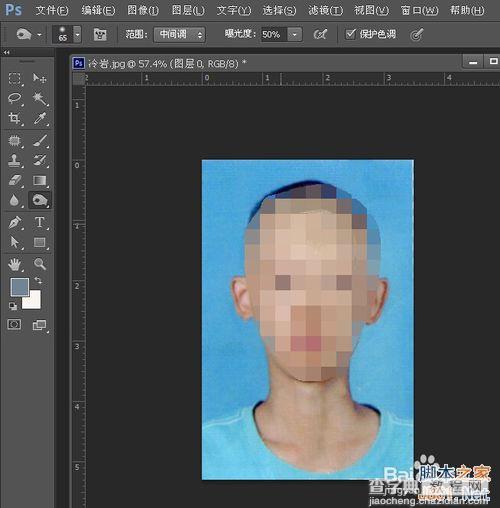The width and height of the screenshot is (500, 508).
Task: Open the 文件(F) menu
Action: click(x=52, y=10)
